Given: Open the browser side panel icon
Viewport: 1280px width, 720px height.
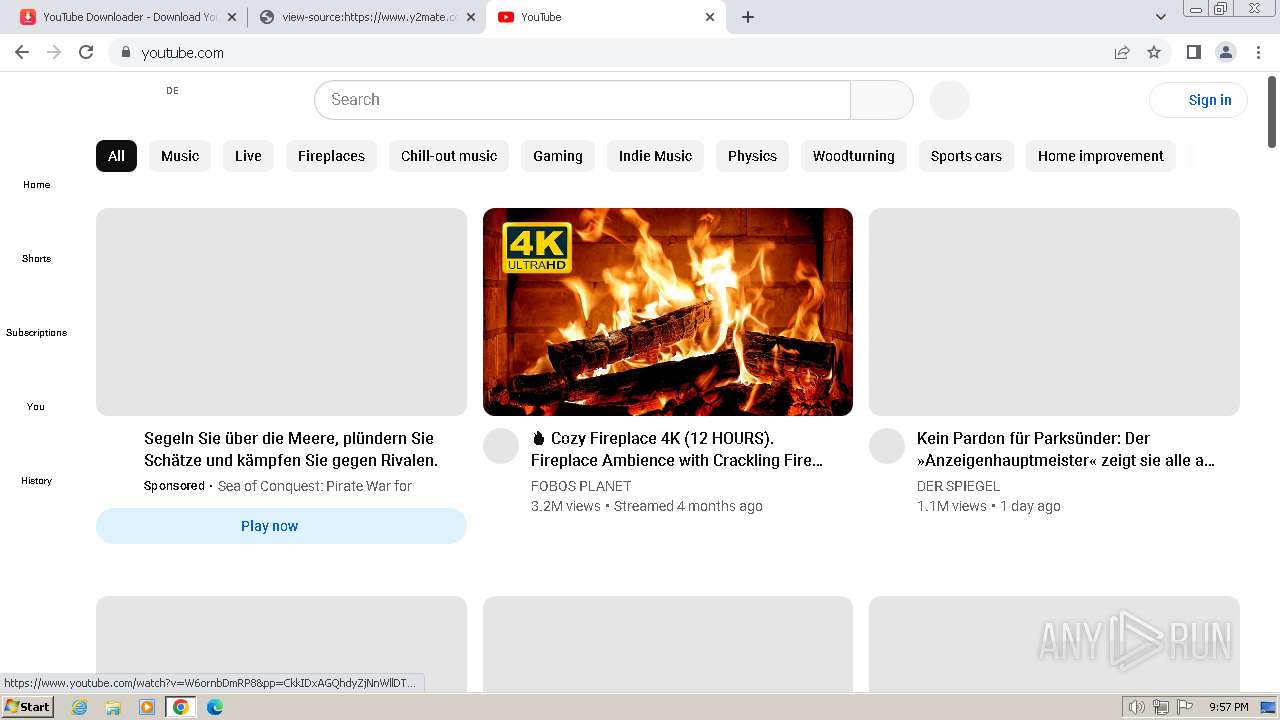Looking at the screenshot, I should point(1193,52).
